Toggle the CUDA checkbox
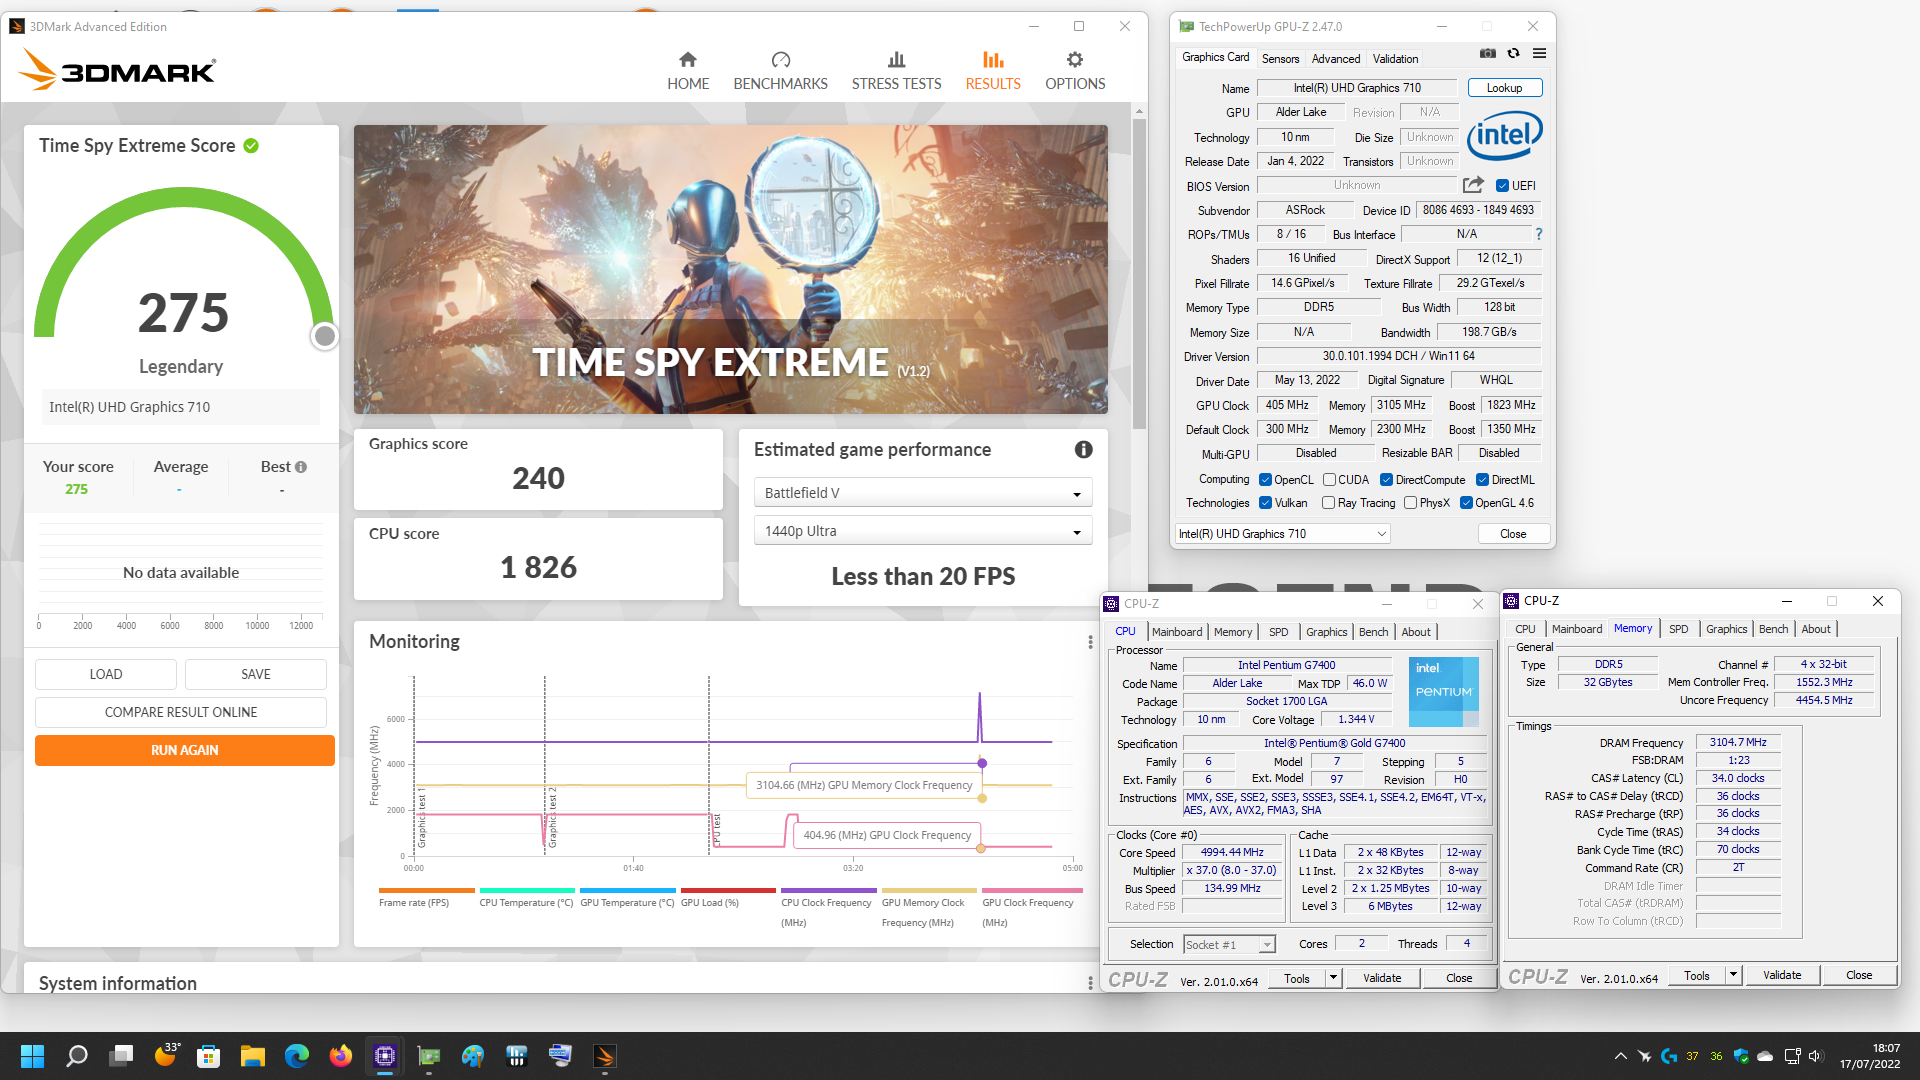This screenshot has height=1080, width=1920. tap(1329, 480)
